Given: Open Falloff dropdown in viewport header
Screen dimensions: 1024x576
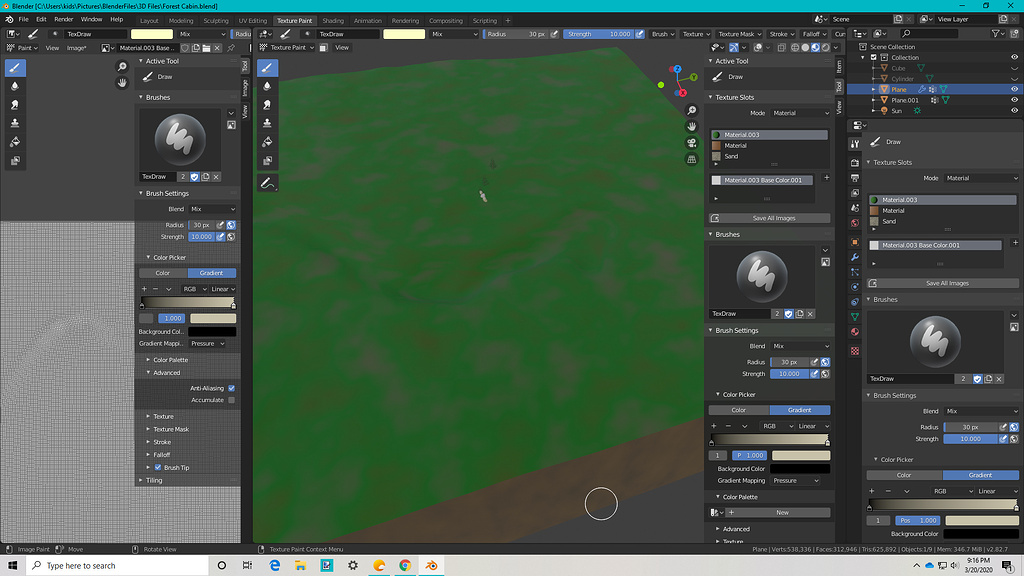Looking at the screenshot, I should click(814, 34).
